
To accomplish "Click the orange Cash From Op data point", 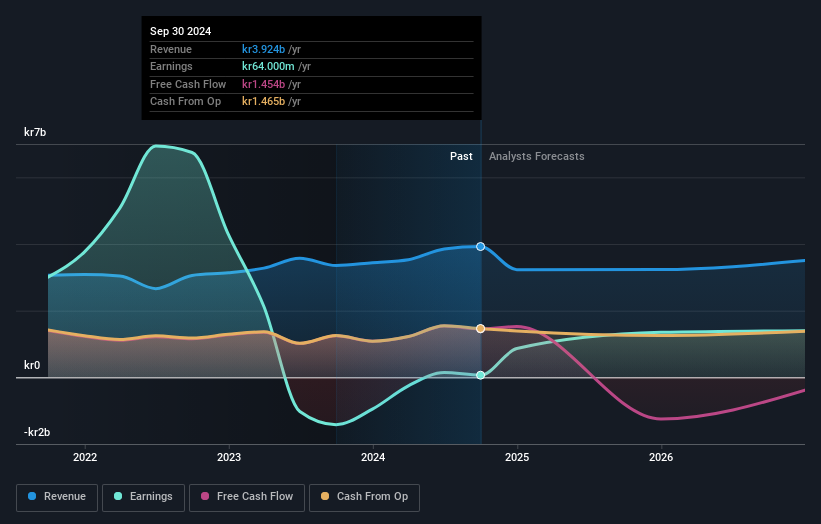I will [x=480, y=329].
